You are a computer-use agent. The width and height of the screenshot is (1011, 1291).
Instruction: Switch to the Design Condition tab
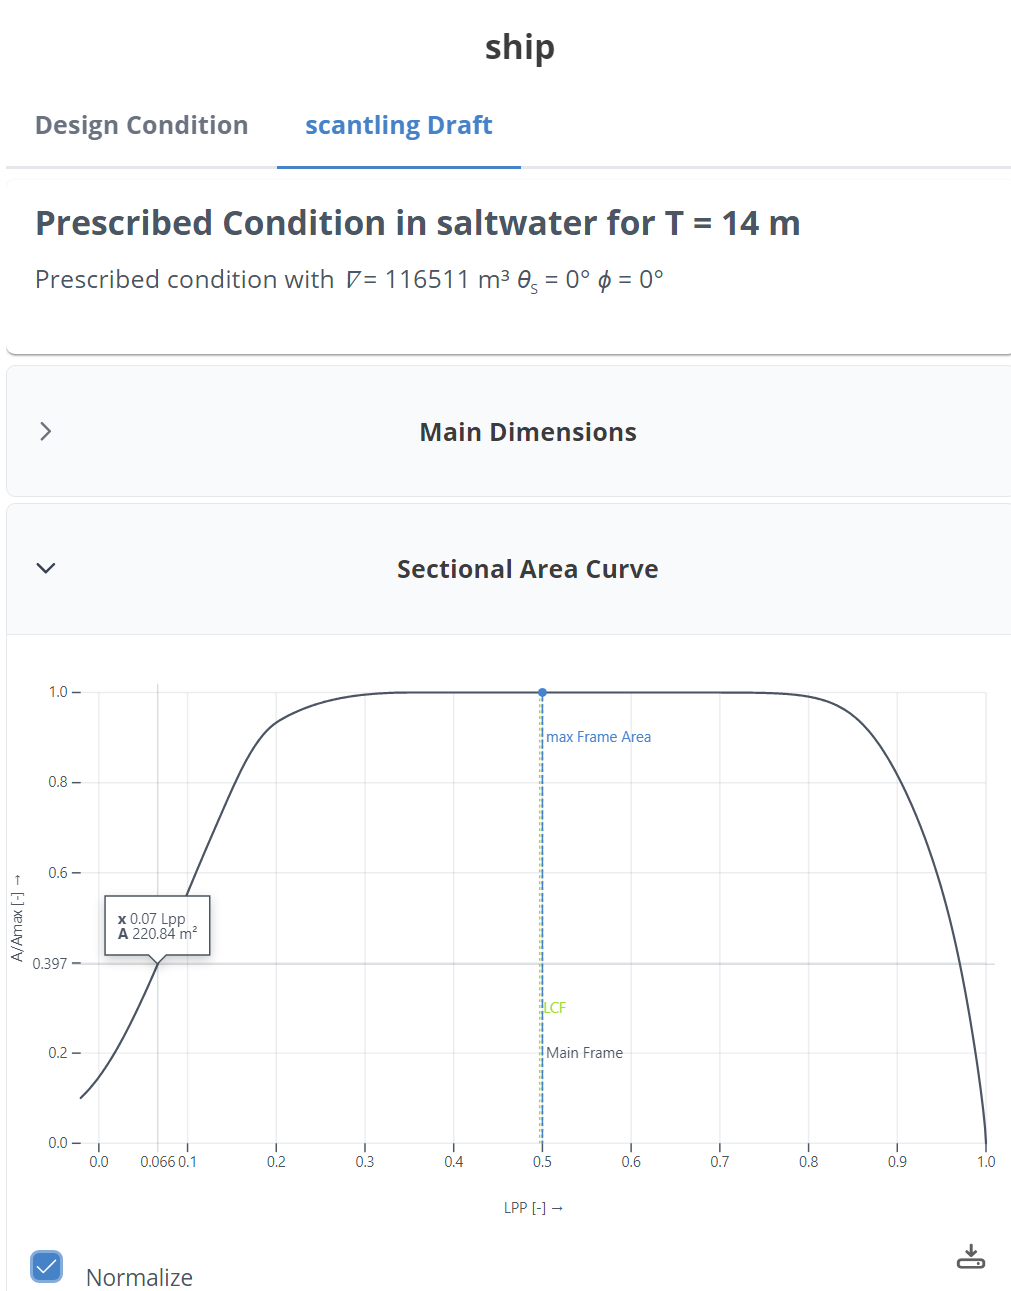click(141, 125)
